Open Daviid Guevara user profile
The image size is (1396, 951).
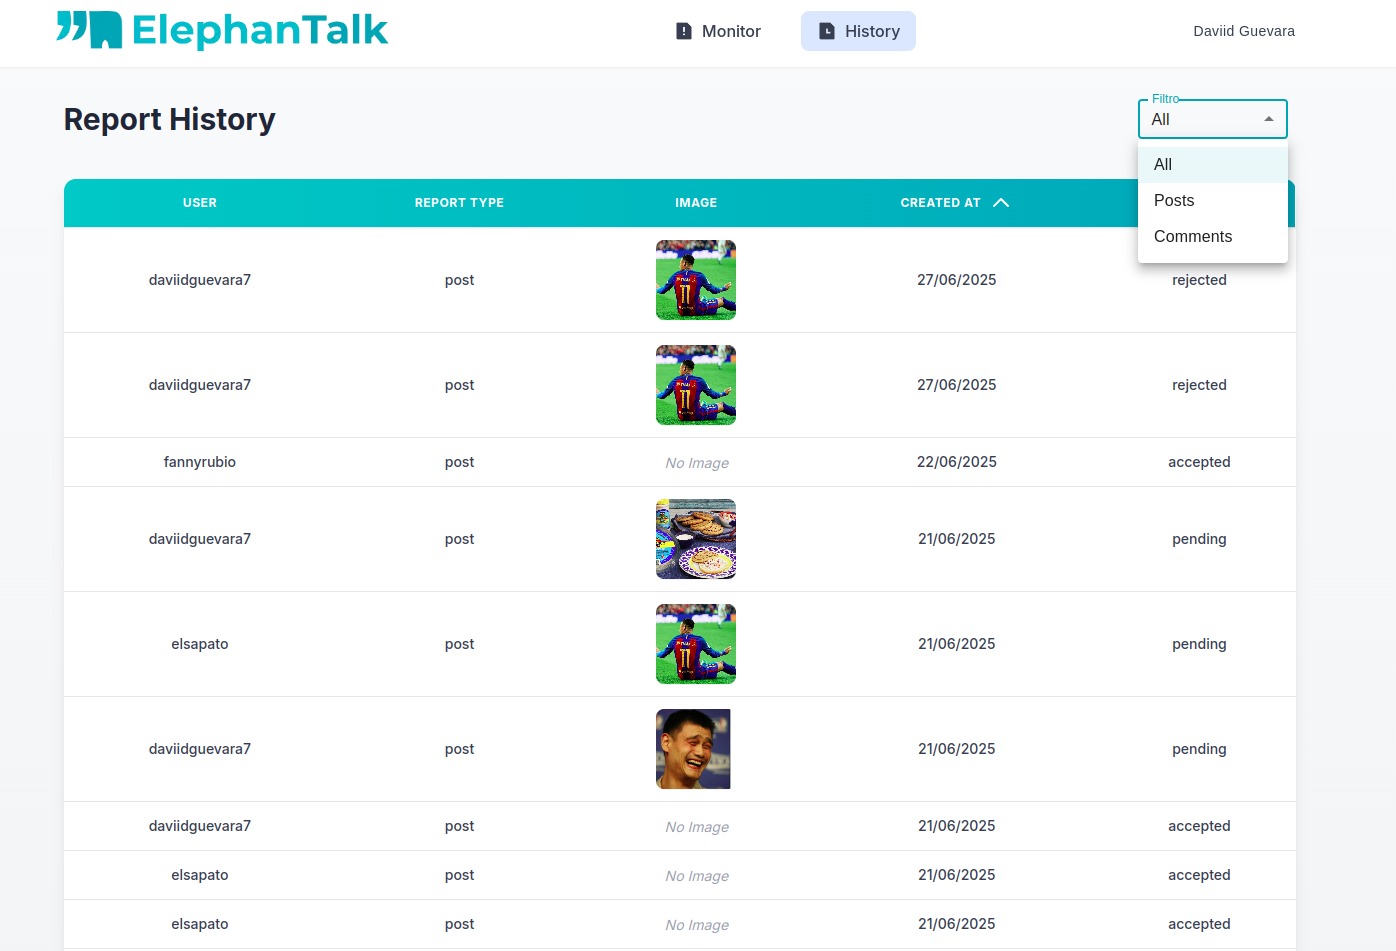(1243, 31)
